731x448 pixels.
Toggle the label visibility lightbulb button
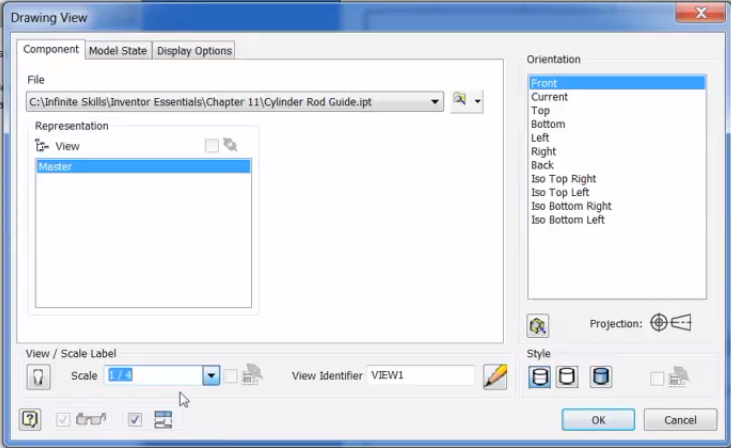38,377
